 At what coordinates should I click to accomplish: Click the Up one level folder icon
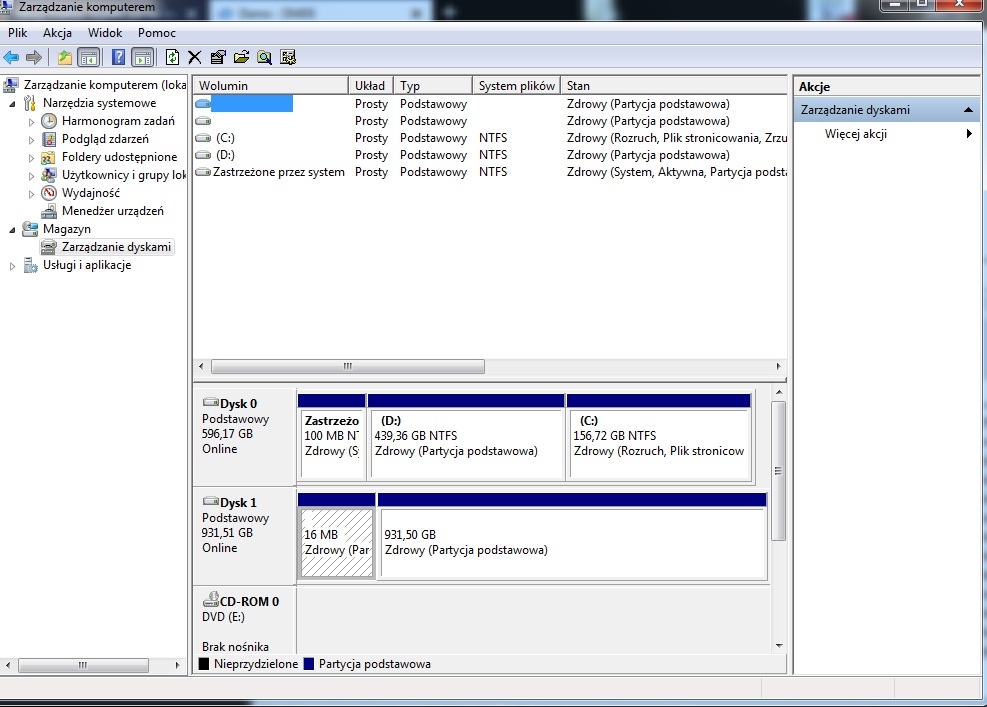pos(65,58)
